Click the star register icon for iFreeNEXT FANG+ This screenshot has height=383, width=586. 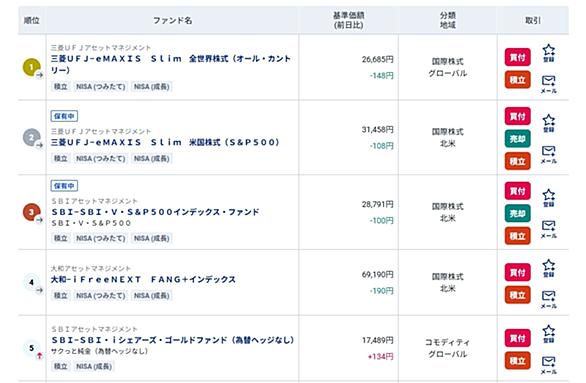(x=548, y=268)
